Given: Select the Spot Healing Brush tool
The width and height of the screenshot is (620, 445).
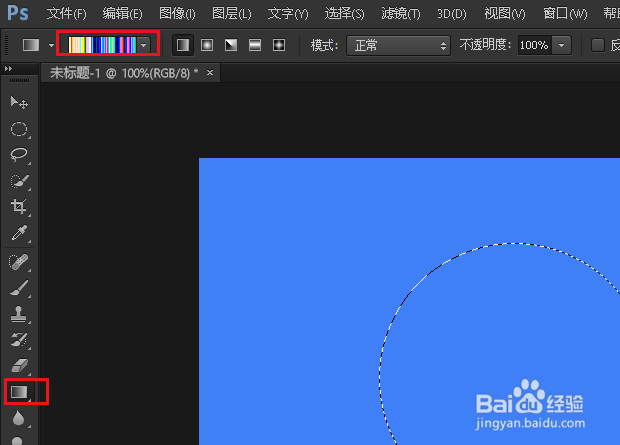Looking at the screenshot, I should coord(19,262).
